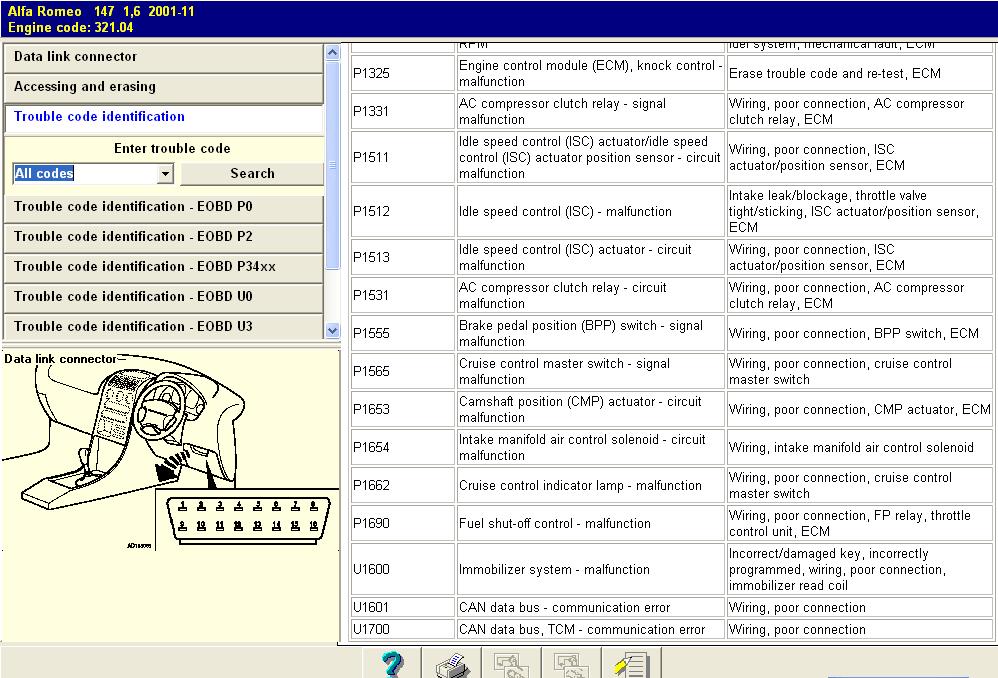Click 'Immobilizer system - malfunction' description
The height and width of the screenshot is (678, 998).
pyautogui.click(x=590, y=569)
